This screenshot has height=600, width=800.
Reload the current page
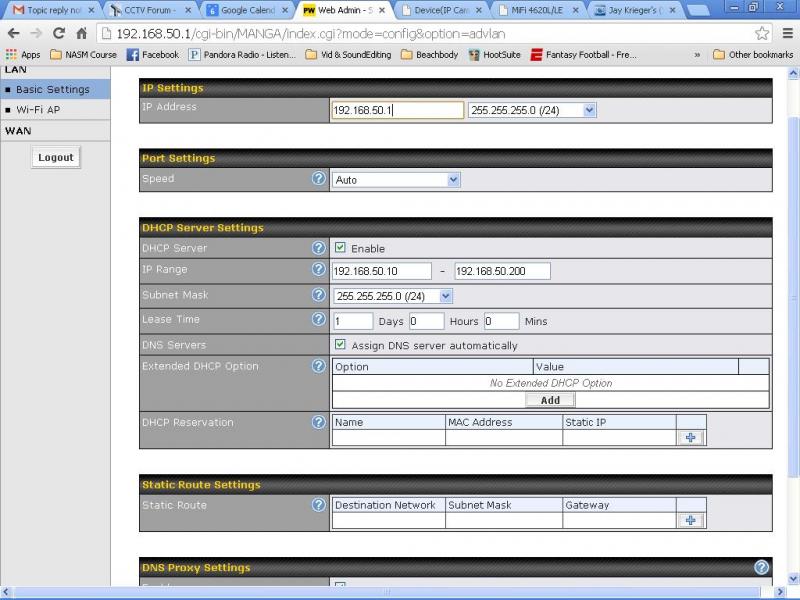pos(59,34)
